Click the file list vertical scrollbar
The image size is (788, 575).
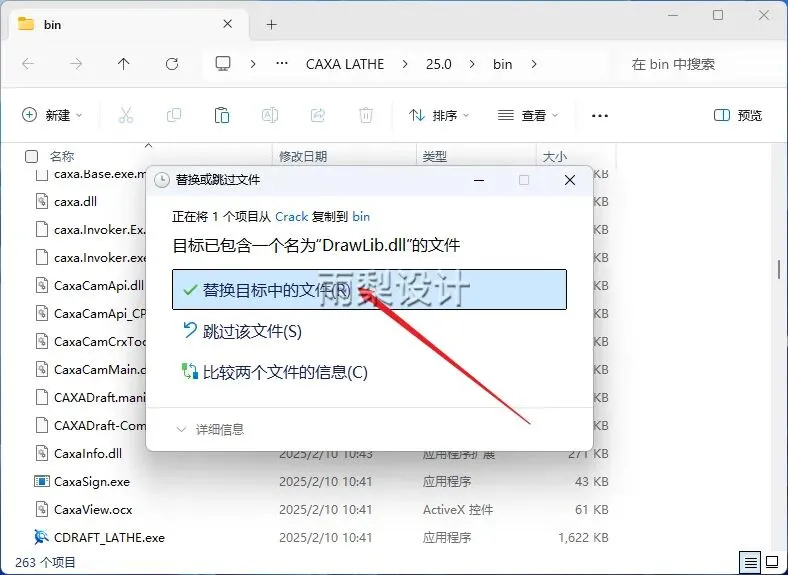click(779, 269)
